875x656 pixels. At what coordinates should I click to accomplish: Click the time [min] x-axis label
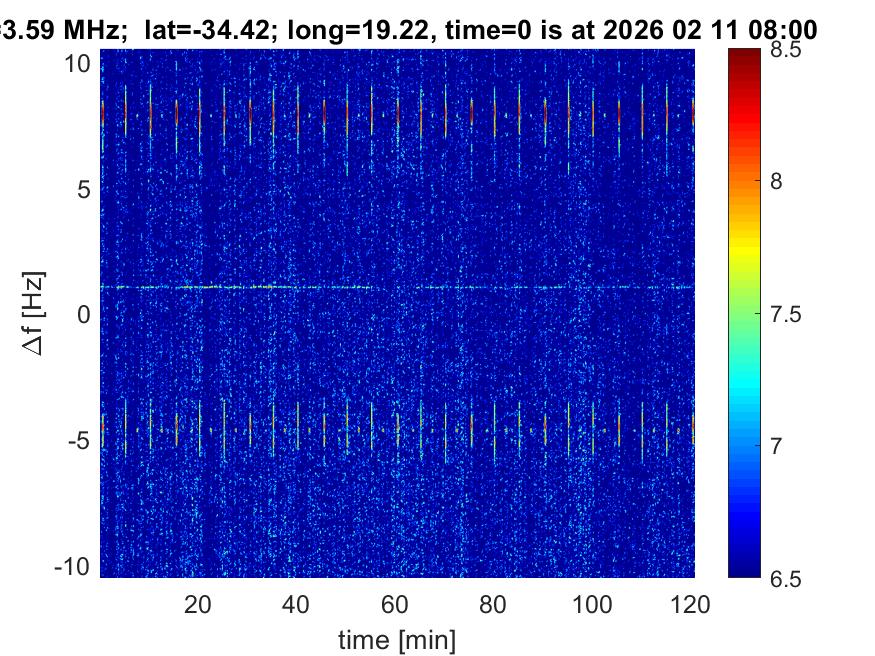[398, 637]
